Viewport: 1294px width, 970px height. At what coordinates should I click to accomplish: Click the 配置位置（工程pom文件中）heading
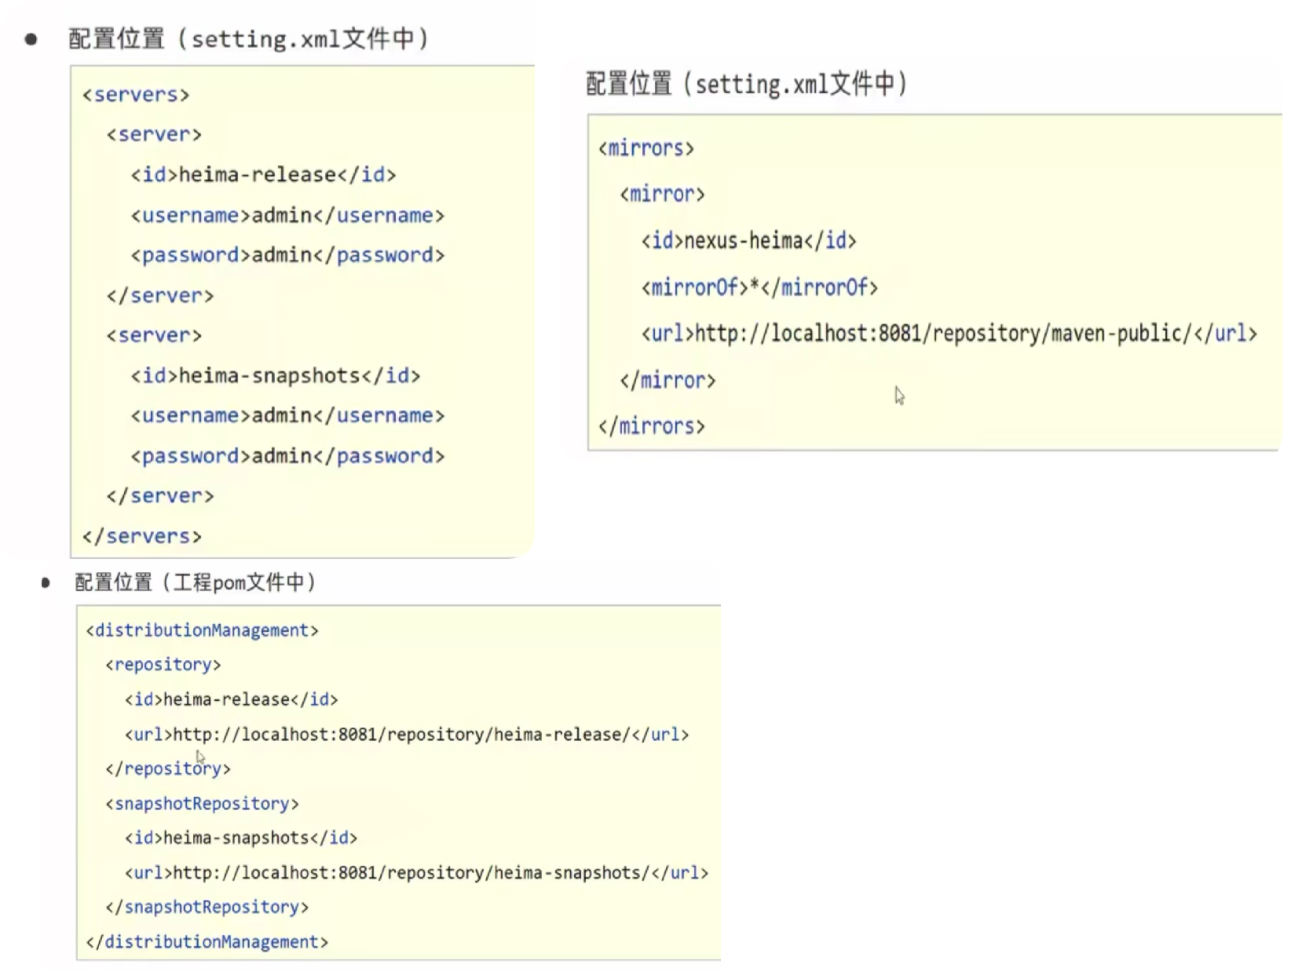195,582
